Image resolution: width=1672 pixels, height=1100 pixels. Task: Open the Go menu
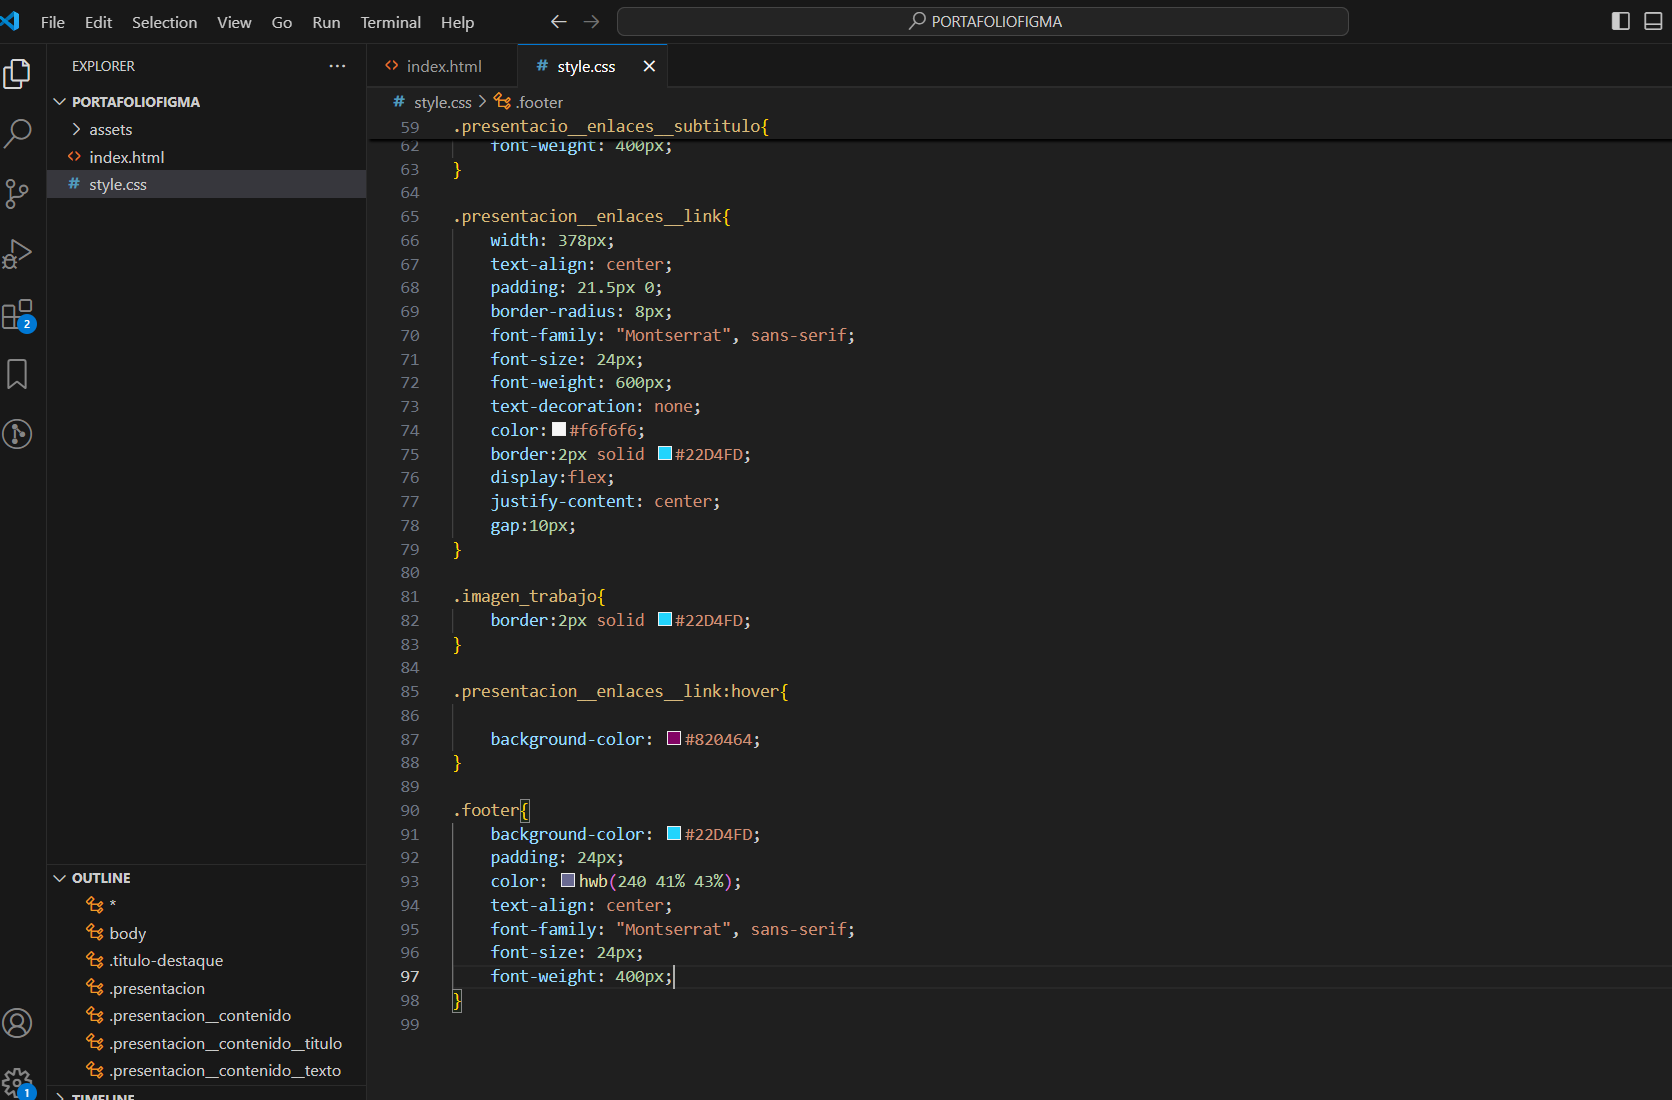point(282,22)
